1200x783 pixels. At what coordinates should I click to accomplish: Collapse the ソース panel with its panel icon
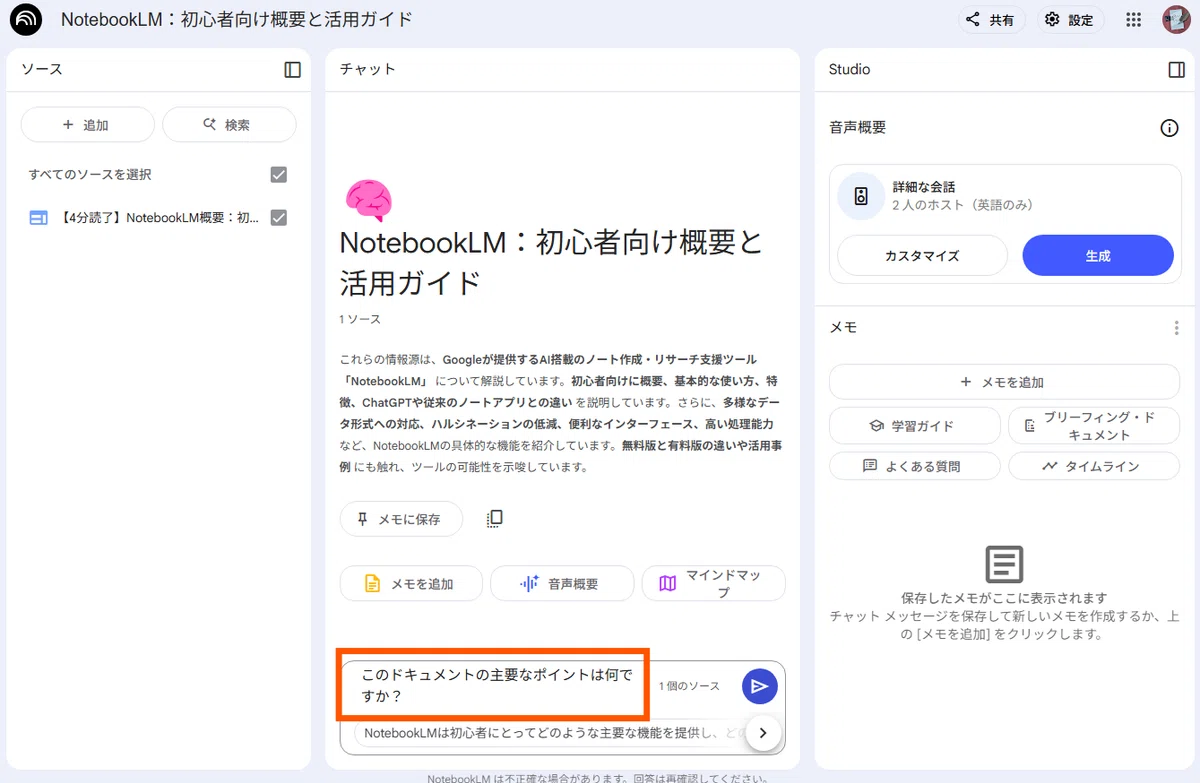(x=292, y=69)
